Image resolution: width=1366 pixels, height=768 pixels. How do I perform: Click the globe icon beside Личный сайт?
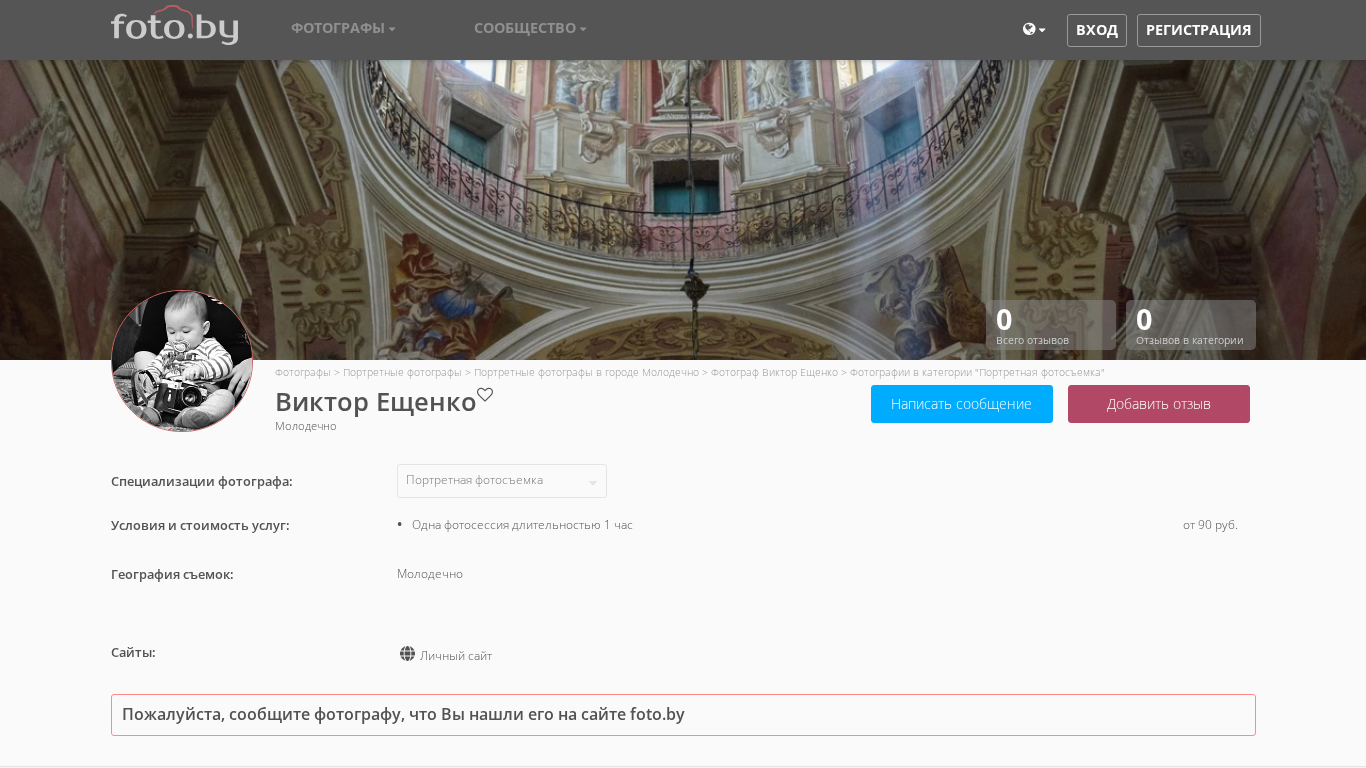pyautogui.click(x=407, y=654)
